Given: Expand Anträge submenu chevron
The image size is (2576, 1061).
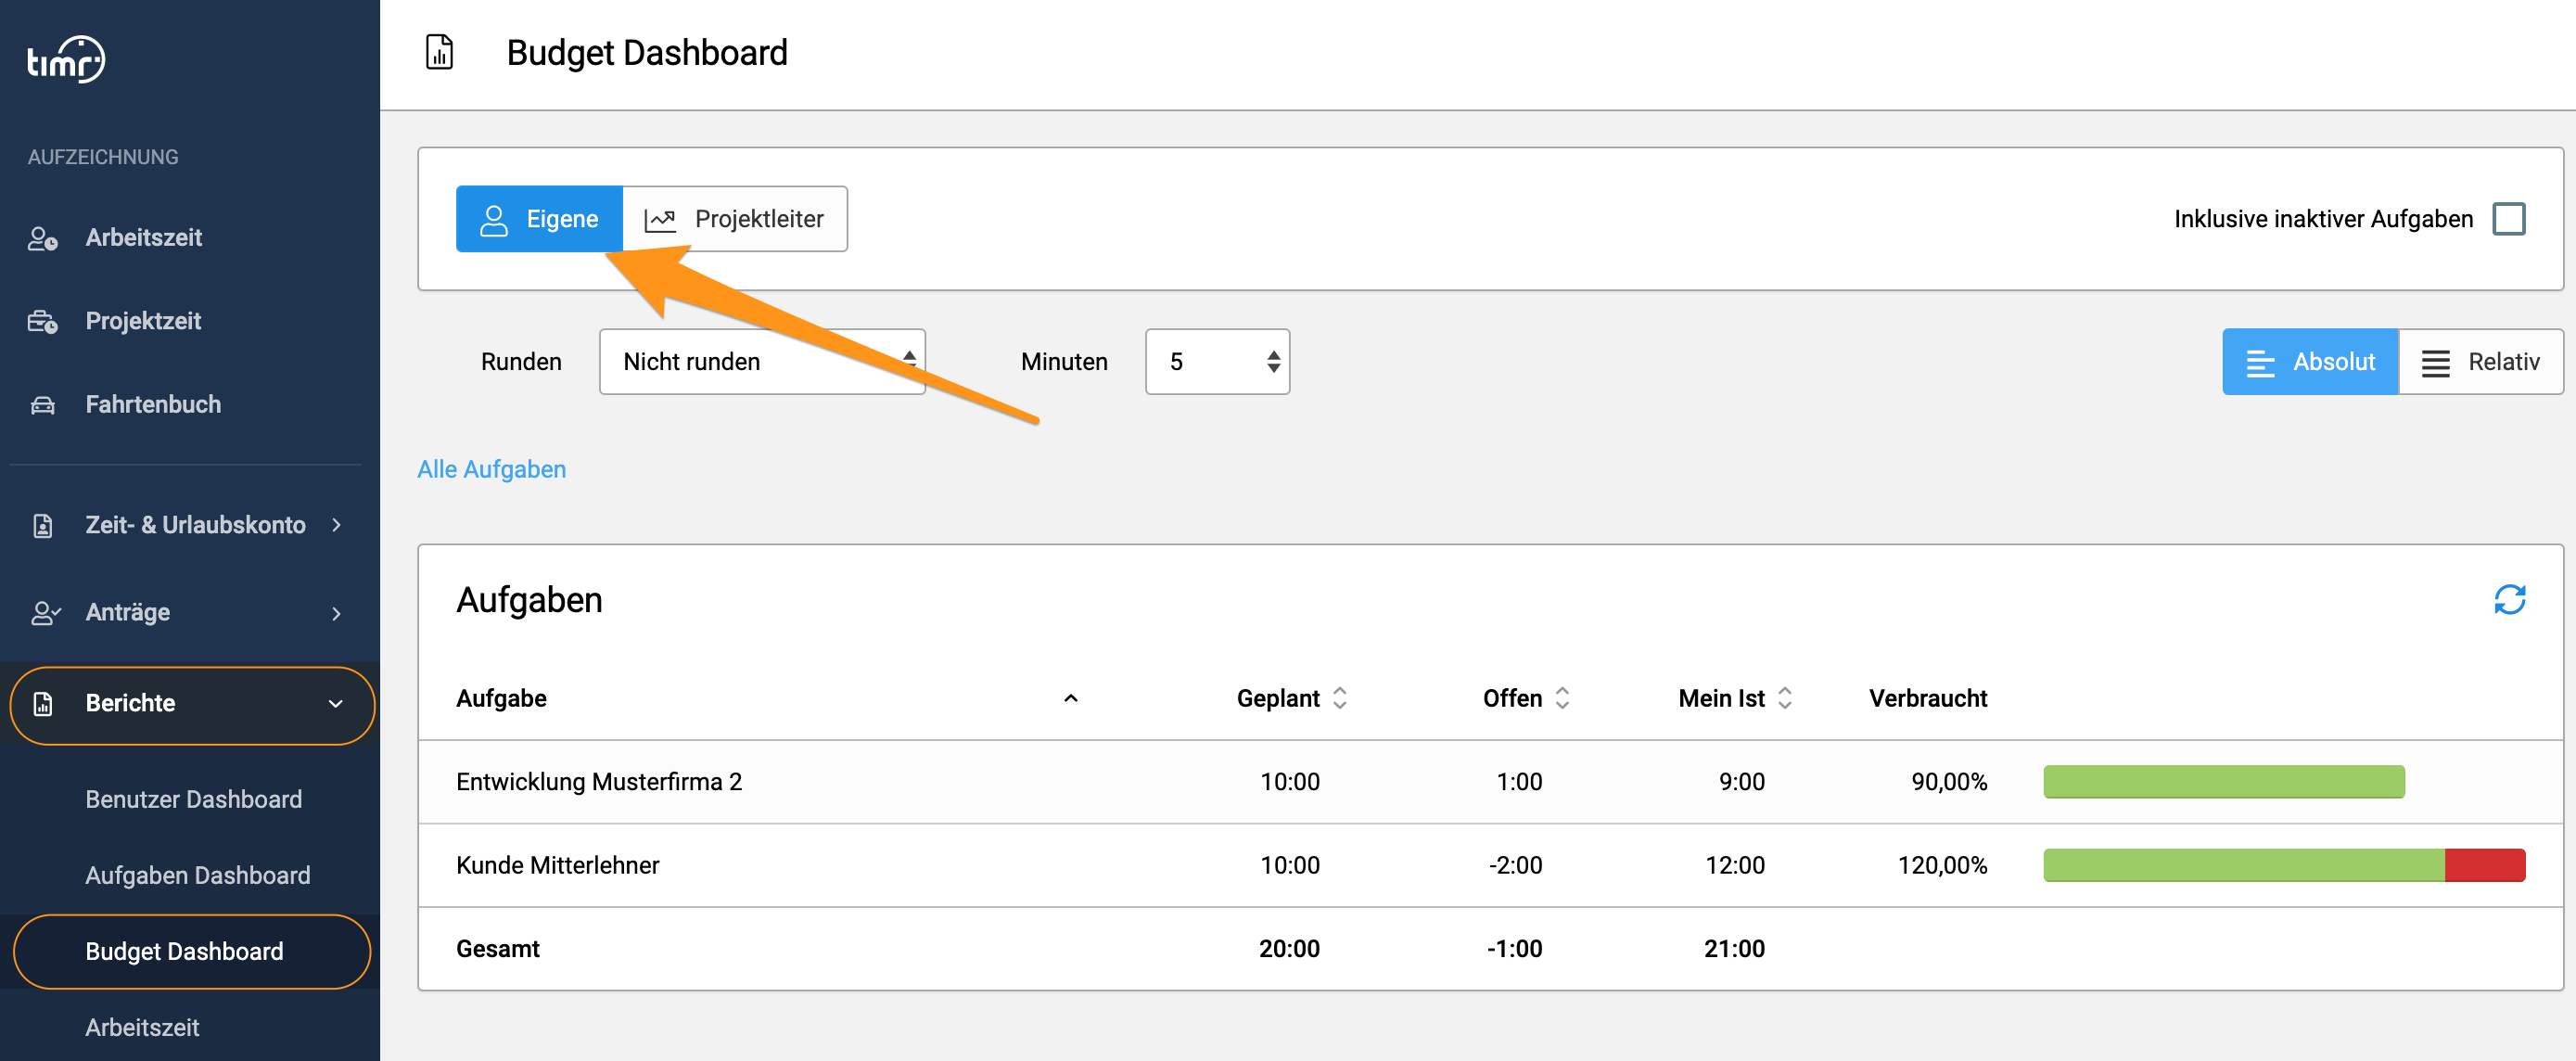Looking at the screenshot, I should click(336, 613).
